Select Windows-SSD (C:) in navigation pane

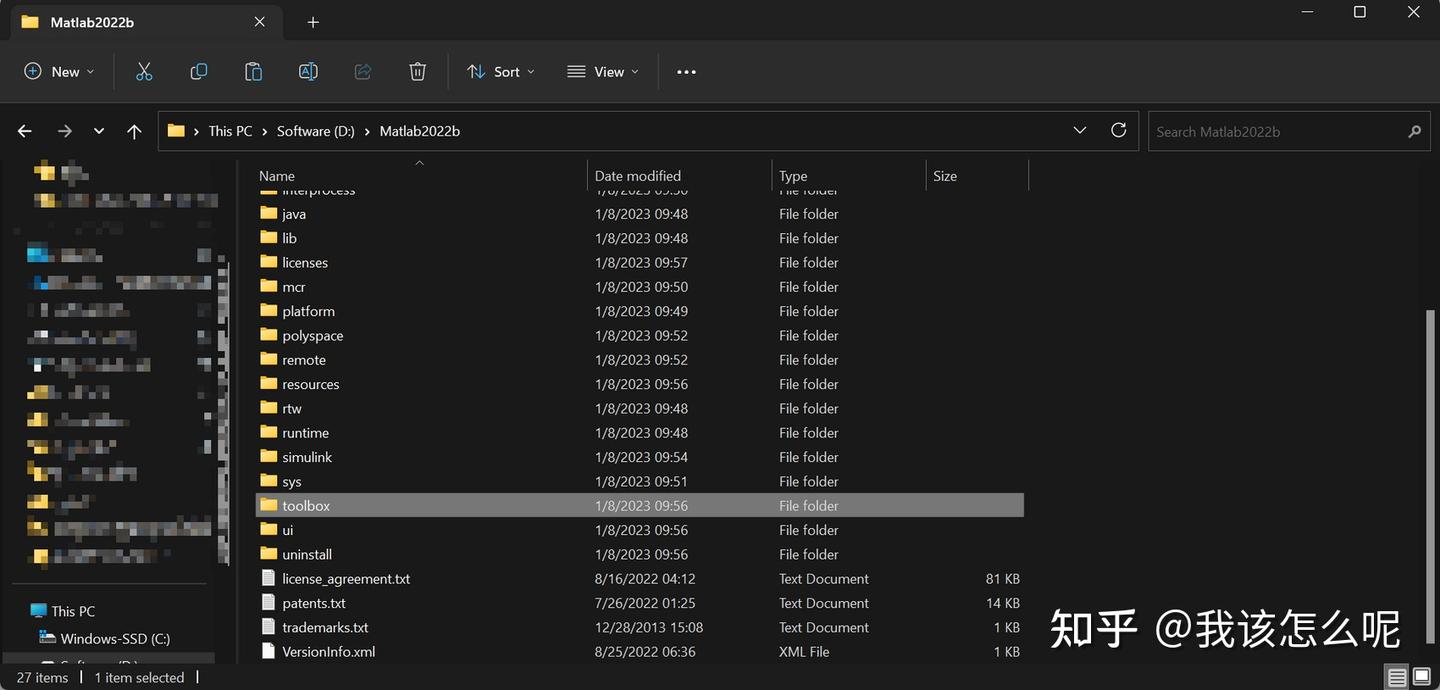[115, 638]
